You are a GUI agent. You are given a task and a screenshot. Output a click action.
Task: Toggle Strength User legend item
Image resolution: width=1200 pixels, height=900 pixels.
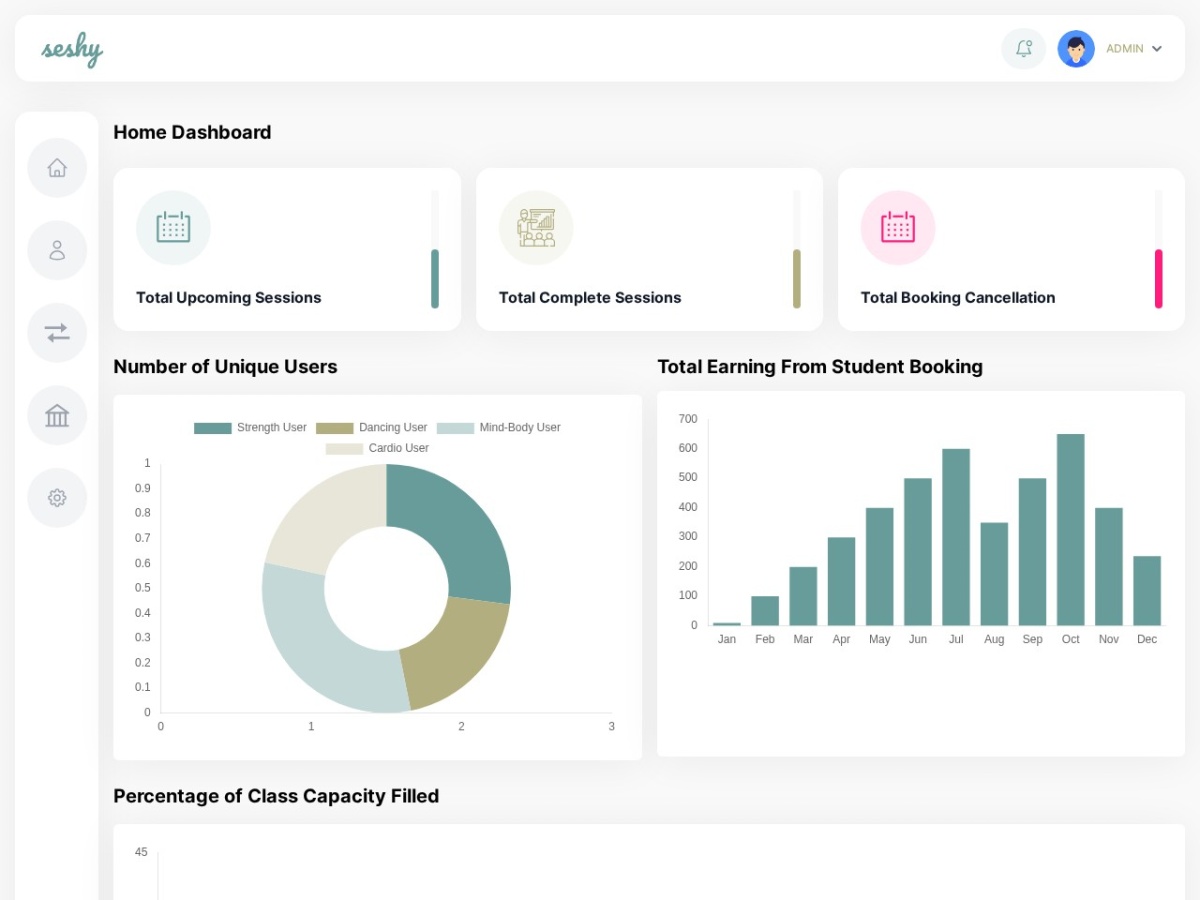click(250, 428)
